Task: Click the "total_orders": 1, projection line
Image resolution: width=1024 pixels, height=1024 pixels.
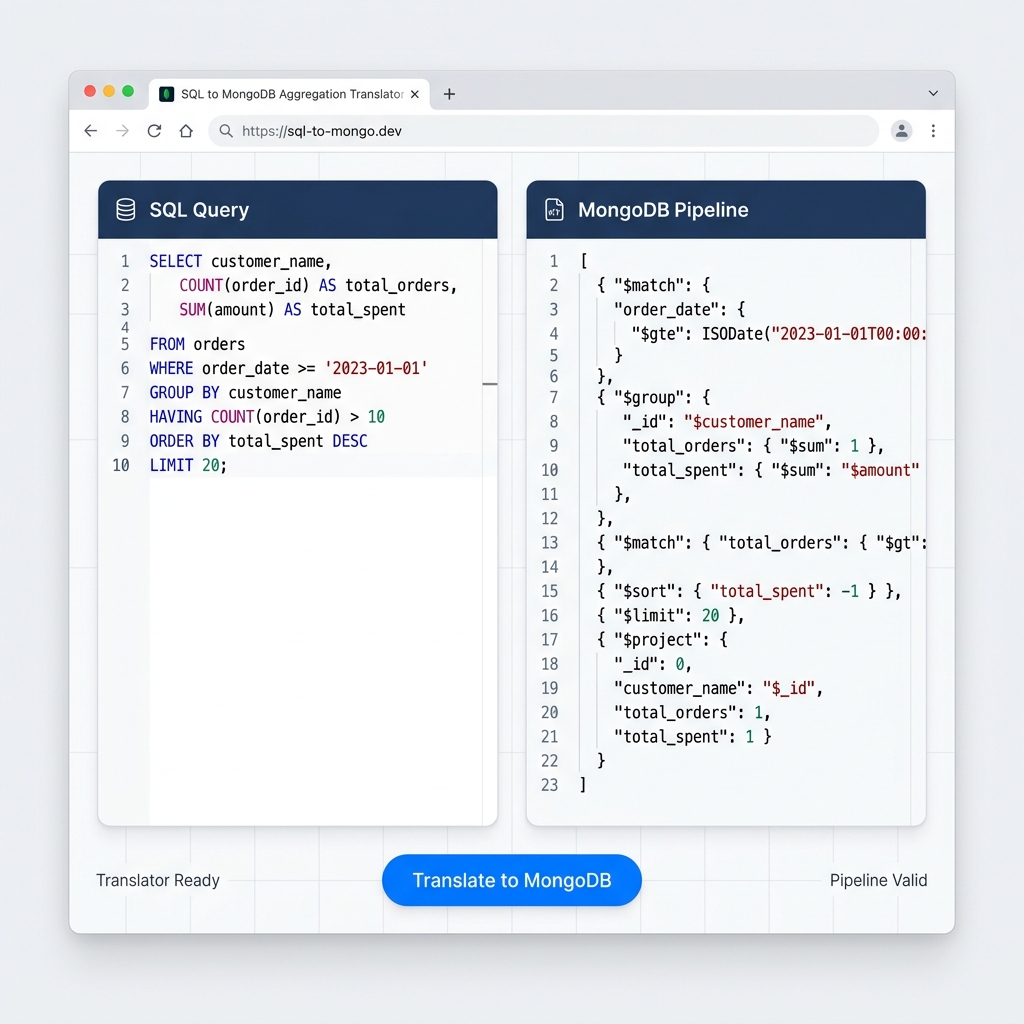Action: pyautogui.click(x=692, y=712)
